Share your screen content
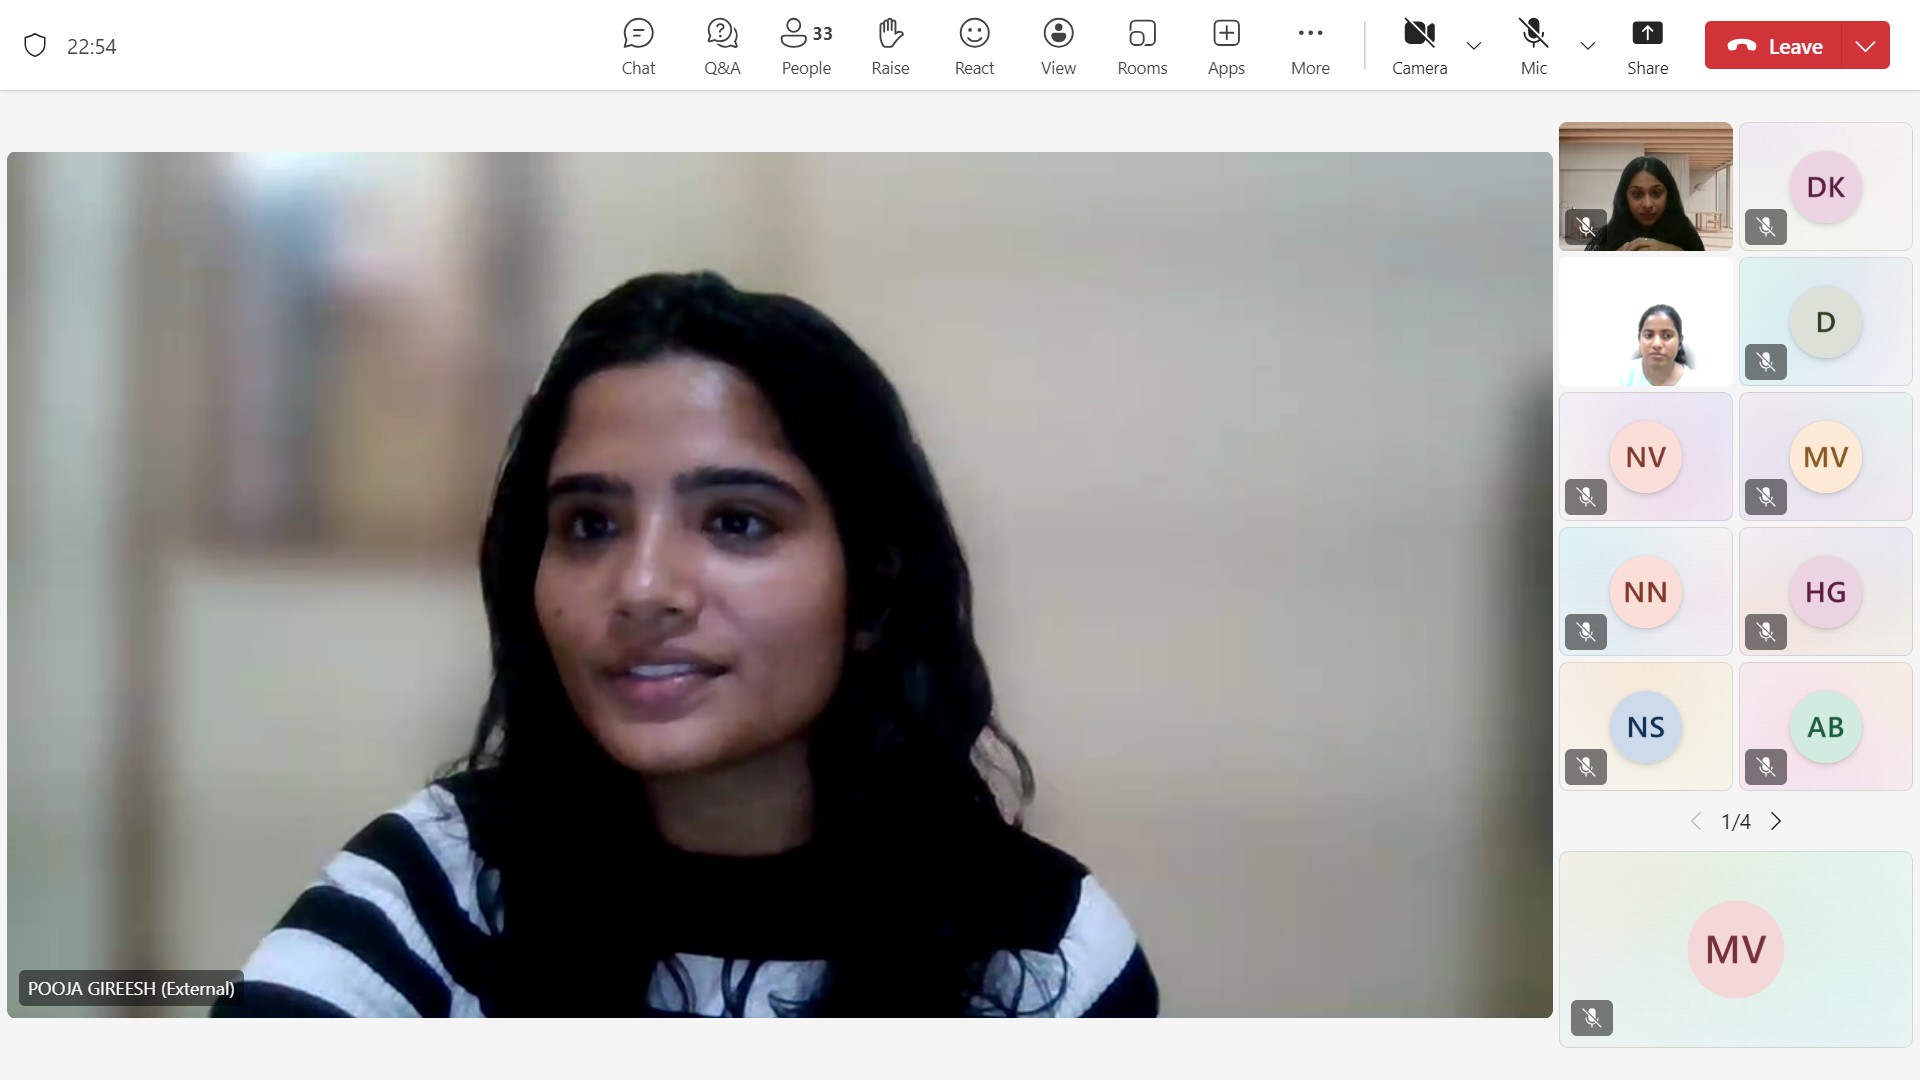The image size is (1920, 1080). pos(1647,46)
